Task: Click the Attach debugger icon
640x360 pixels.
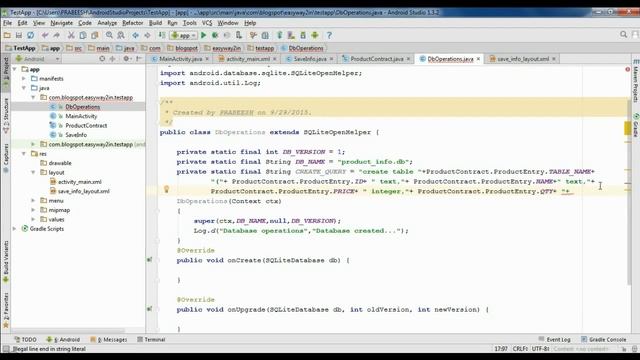Action: click(x=238, y=36)
